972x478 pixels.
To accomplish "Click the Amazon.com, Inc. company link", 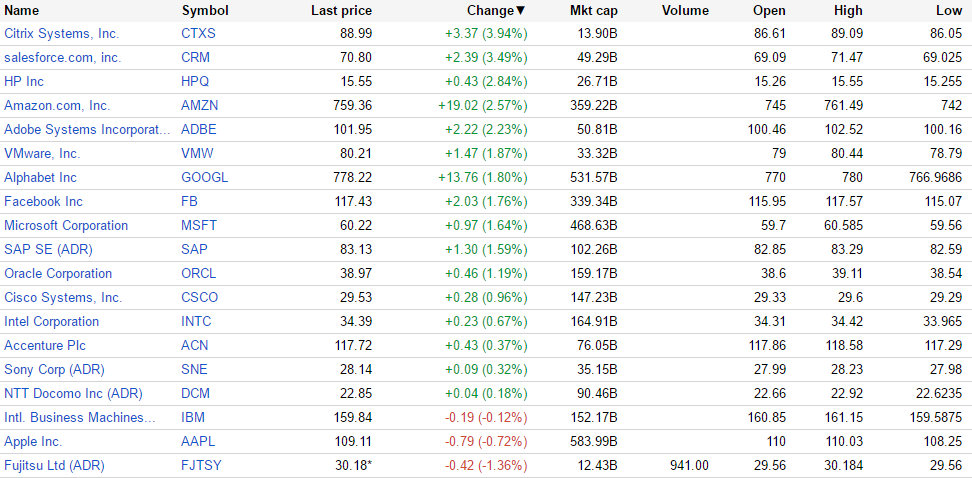I will tap(57, 106).
